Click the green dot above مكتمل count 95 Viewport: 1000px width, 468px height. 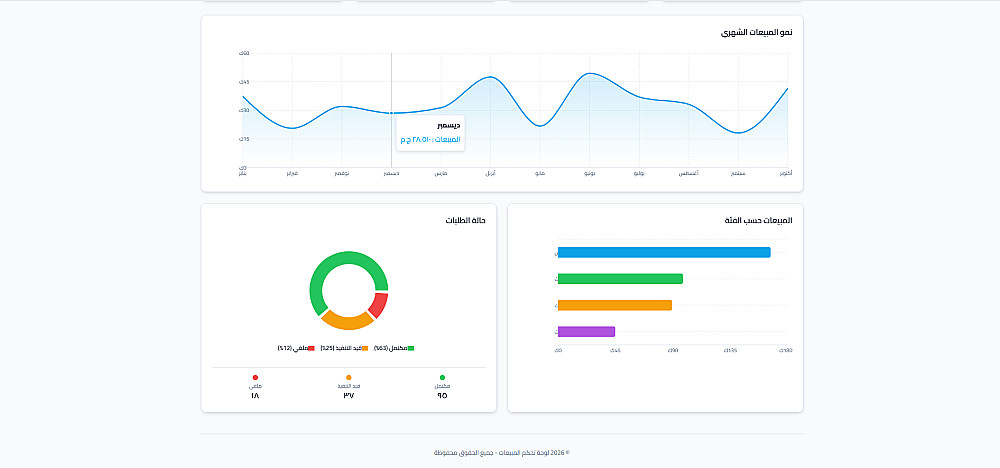(x=442, y=377)
